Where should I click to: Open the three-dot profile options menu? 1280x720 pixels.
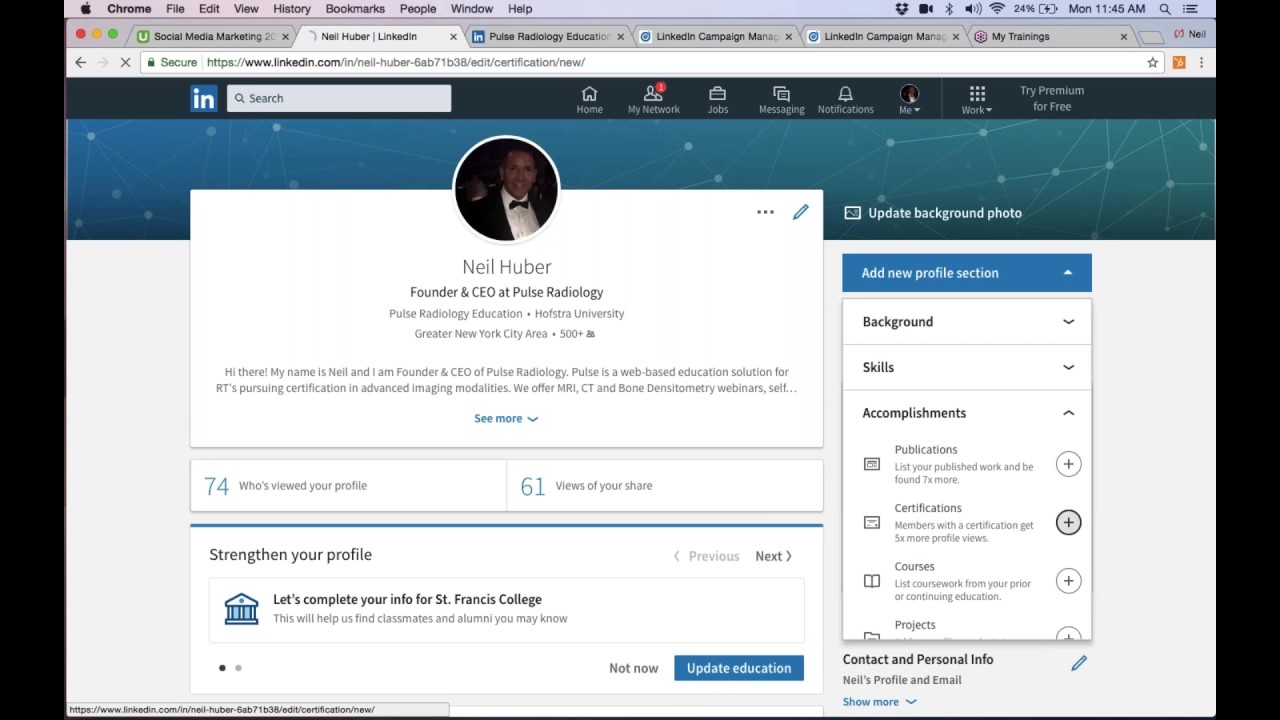pos(765,212)
